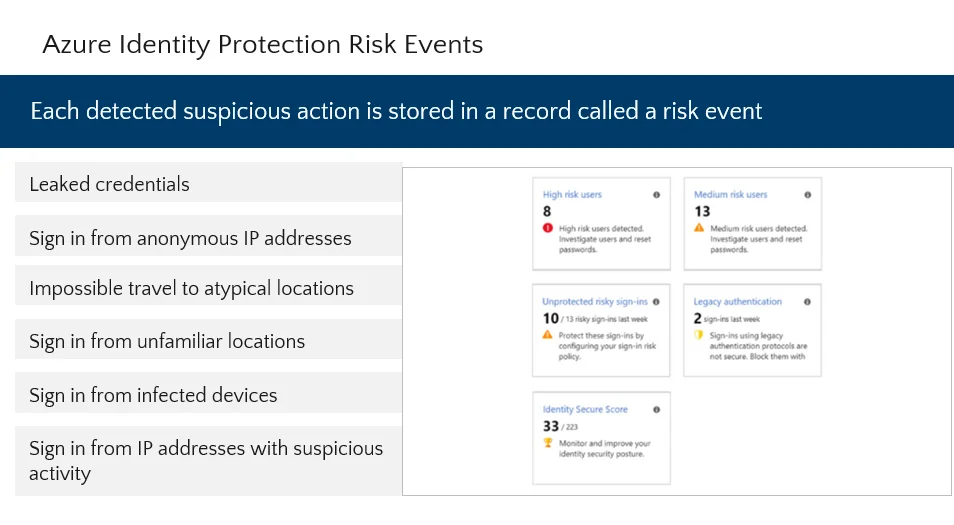Open the Identity Secure Score link
954x525 pixels.
point(585,409)
